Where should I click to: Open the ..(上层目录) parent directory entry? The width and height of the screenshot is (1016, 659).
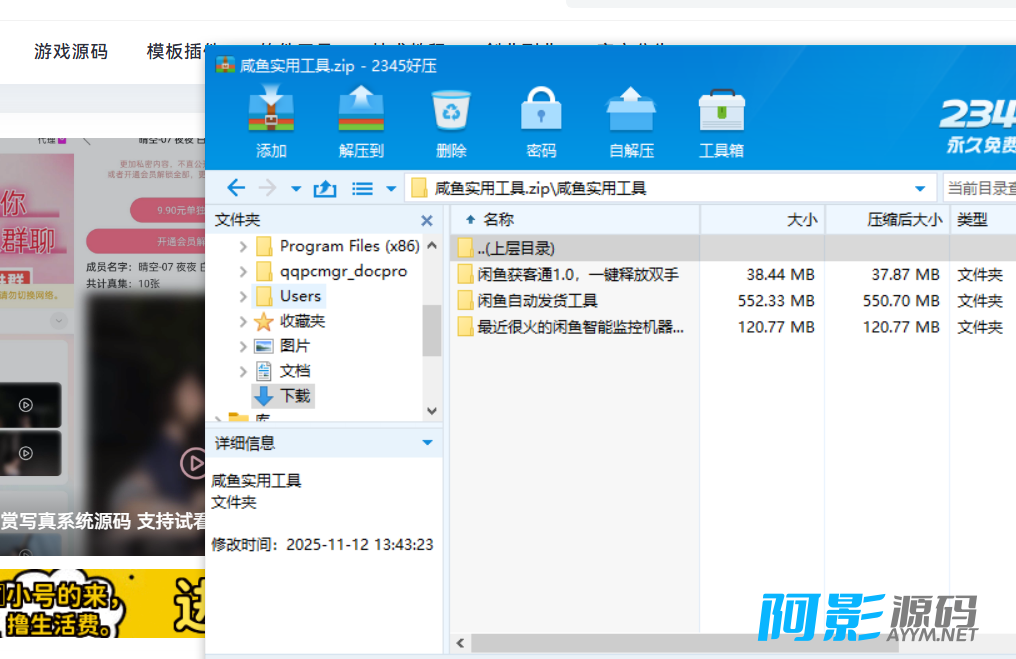515,248
